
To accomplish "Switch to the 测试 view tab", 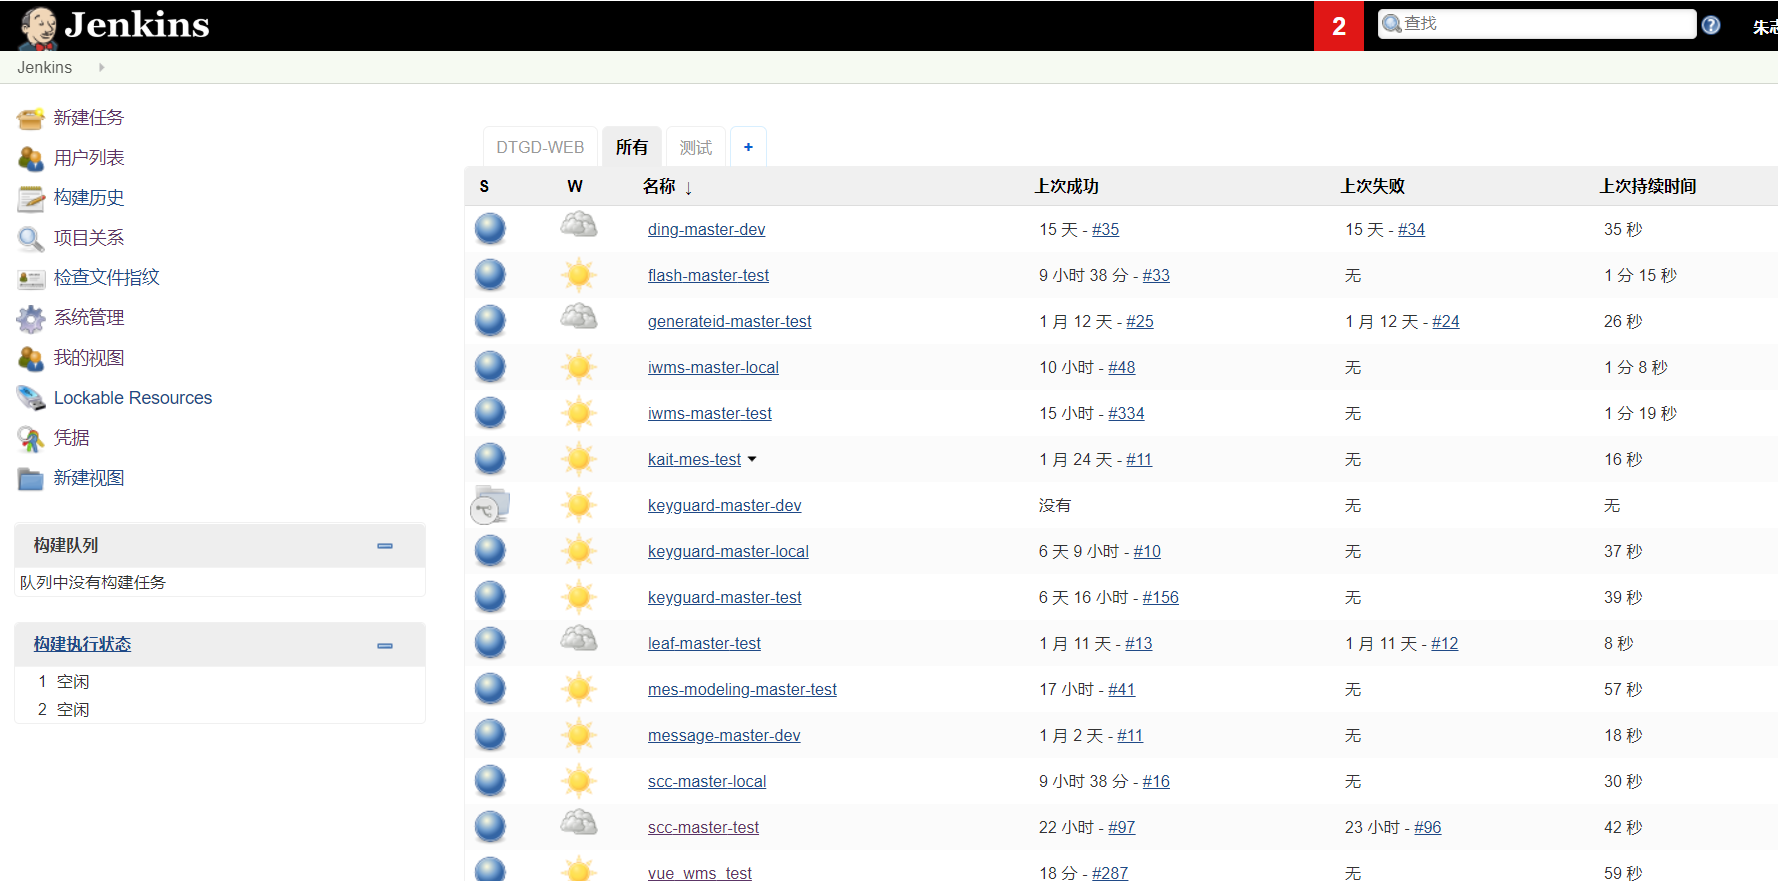I will click(696, 147).
